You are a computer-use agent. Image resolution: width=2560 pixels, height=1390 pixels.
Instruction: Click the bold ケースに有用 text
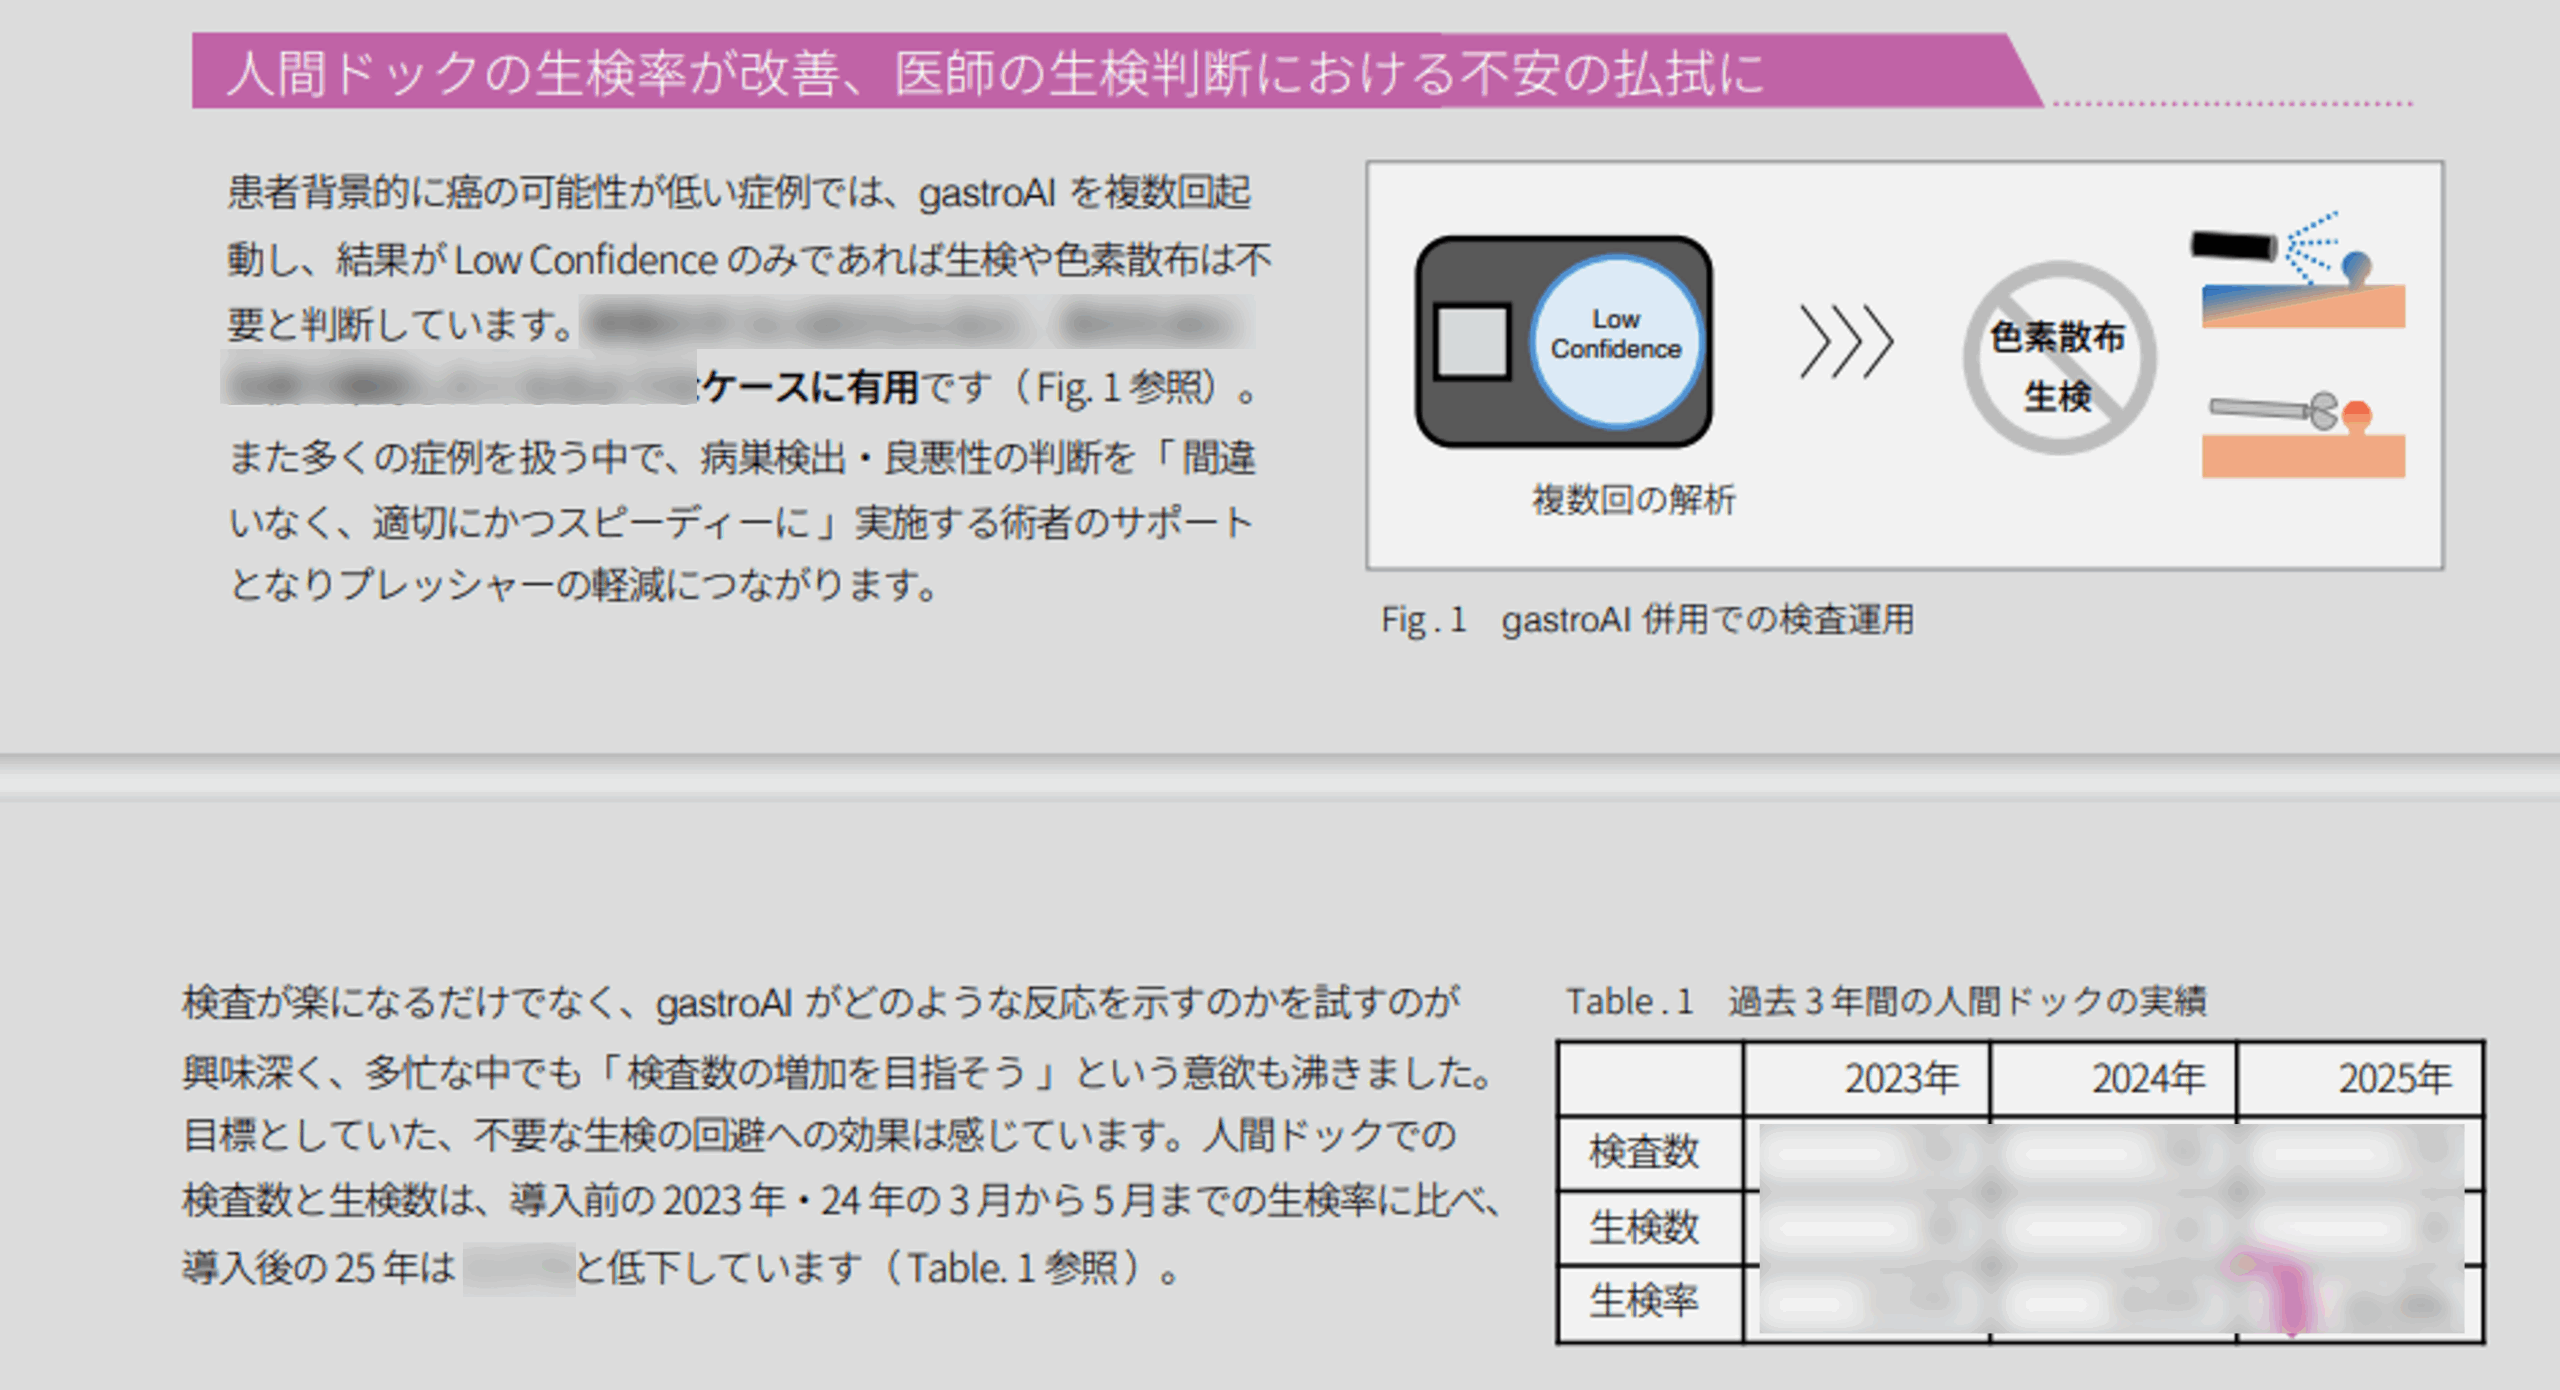(810, 387)
